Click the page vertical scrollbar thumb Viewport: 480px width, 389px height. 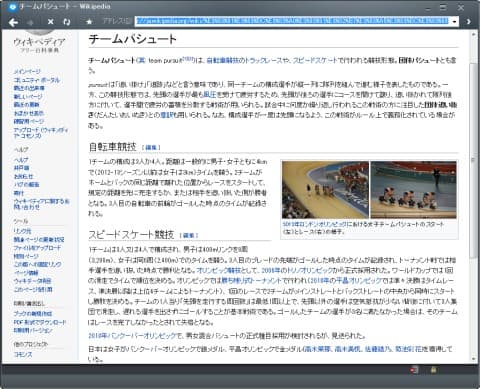tap(473, 160)
